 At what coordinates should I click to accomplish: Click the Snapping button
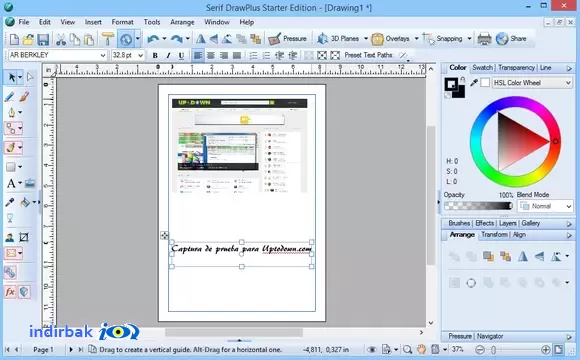click(x=443, y=38)
